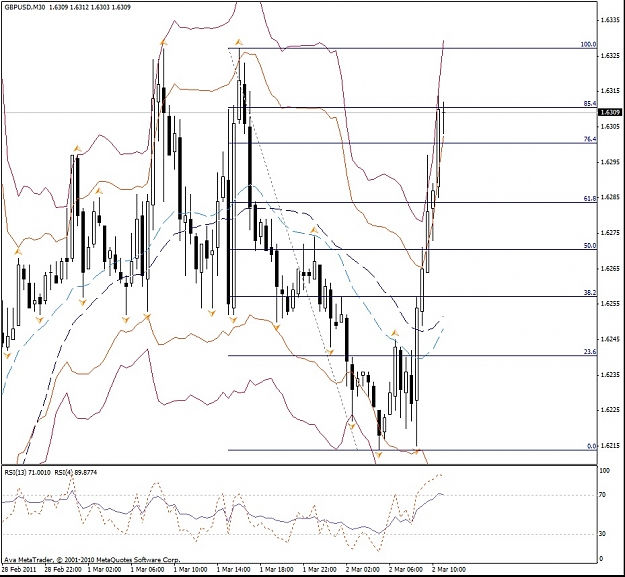The height and width of the screenshot is (577, 625).
Task: Select the 61.8 Fibonacci level label
Action: pyautogui.click(x=590, y=198)
